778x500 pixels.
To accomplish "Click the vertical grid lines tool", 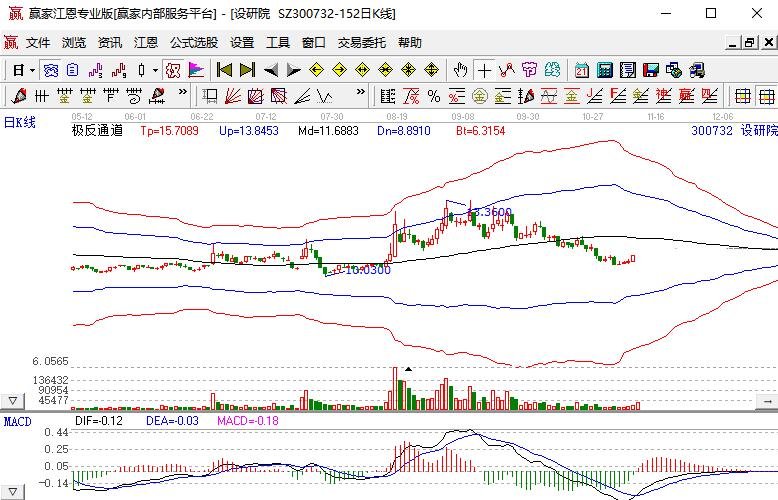I will click(42, 96).
